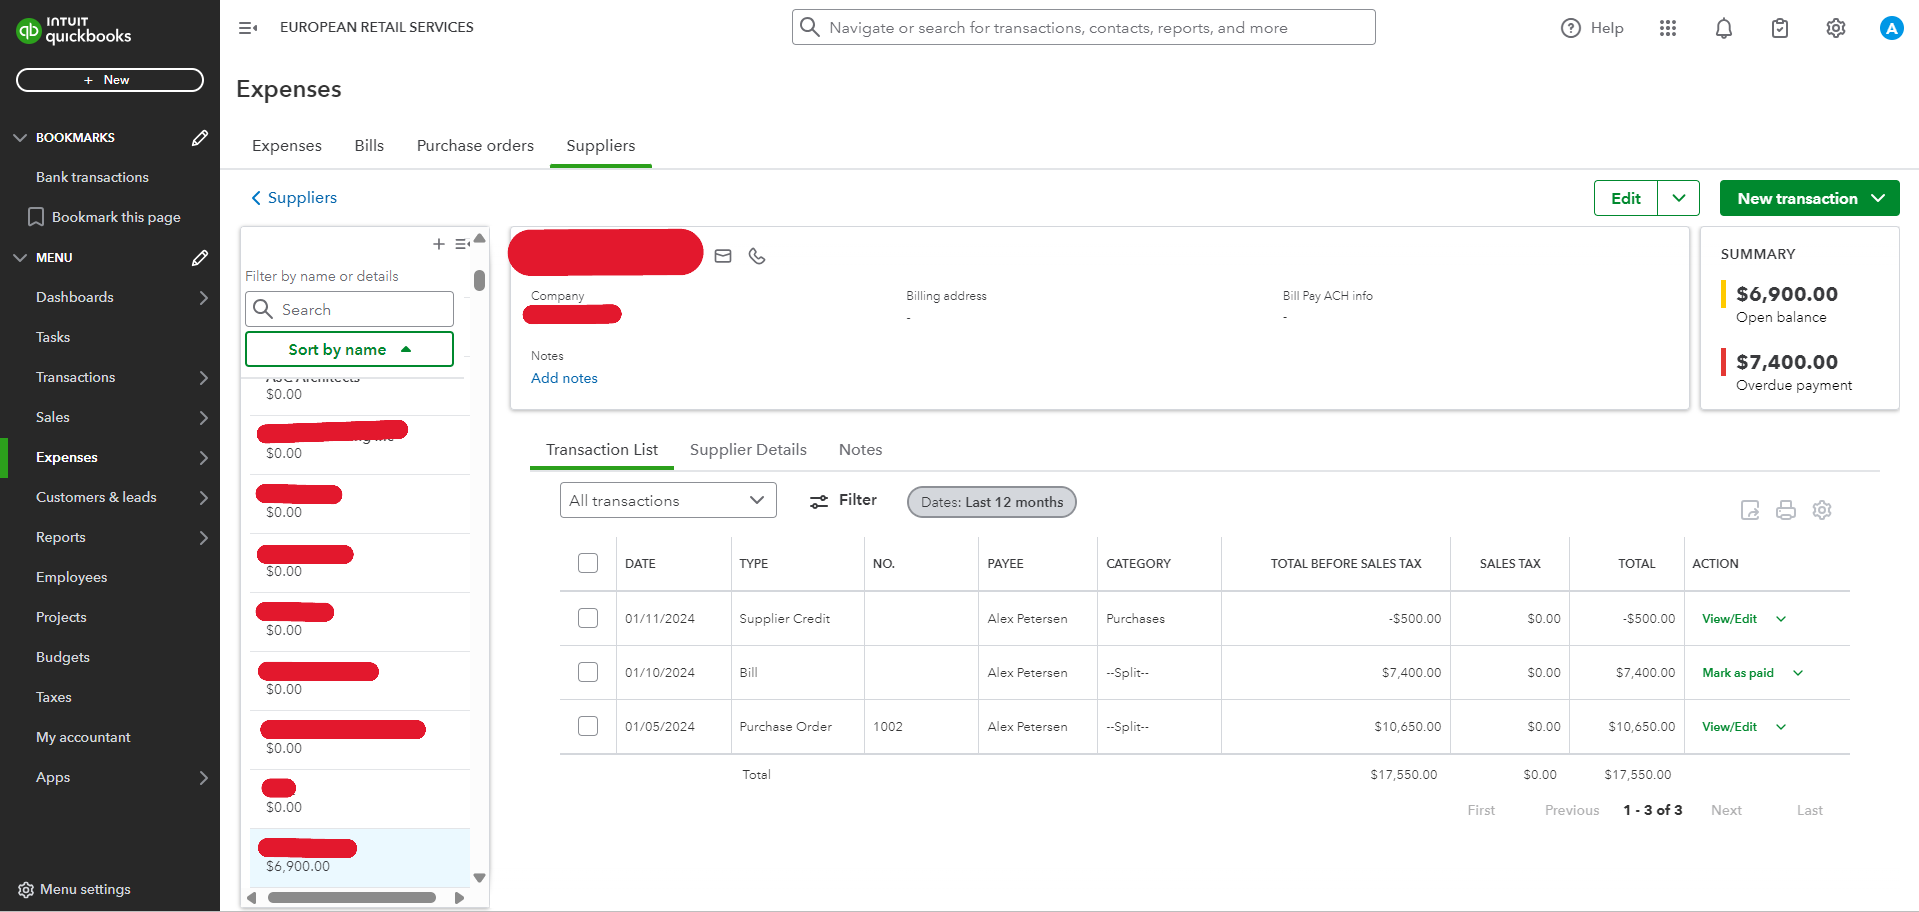Open the notifications bell icon
Screen dimensions: 1919x912
[1723, 29]
